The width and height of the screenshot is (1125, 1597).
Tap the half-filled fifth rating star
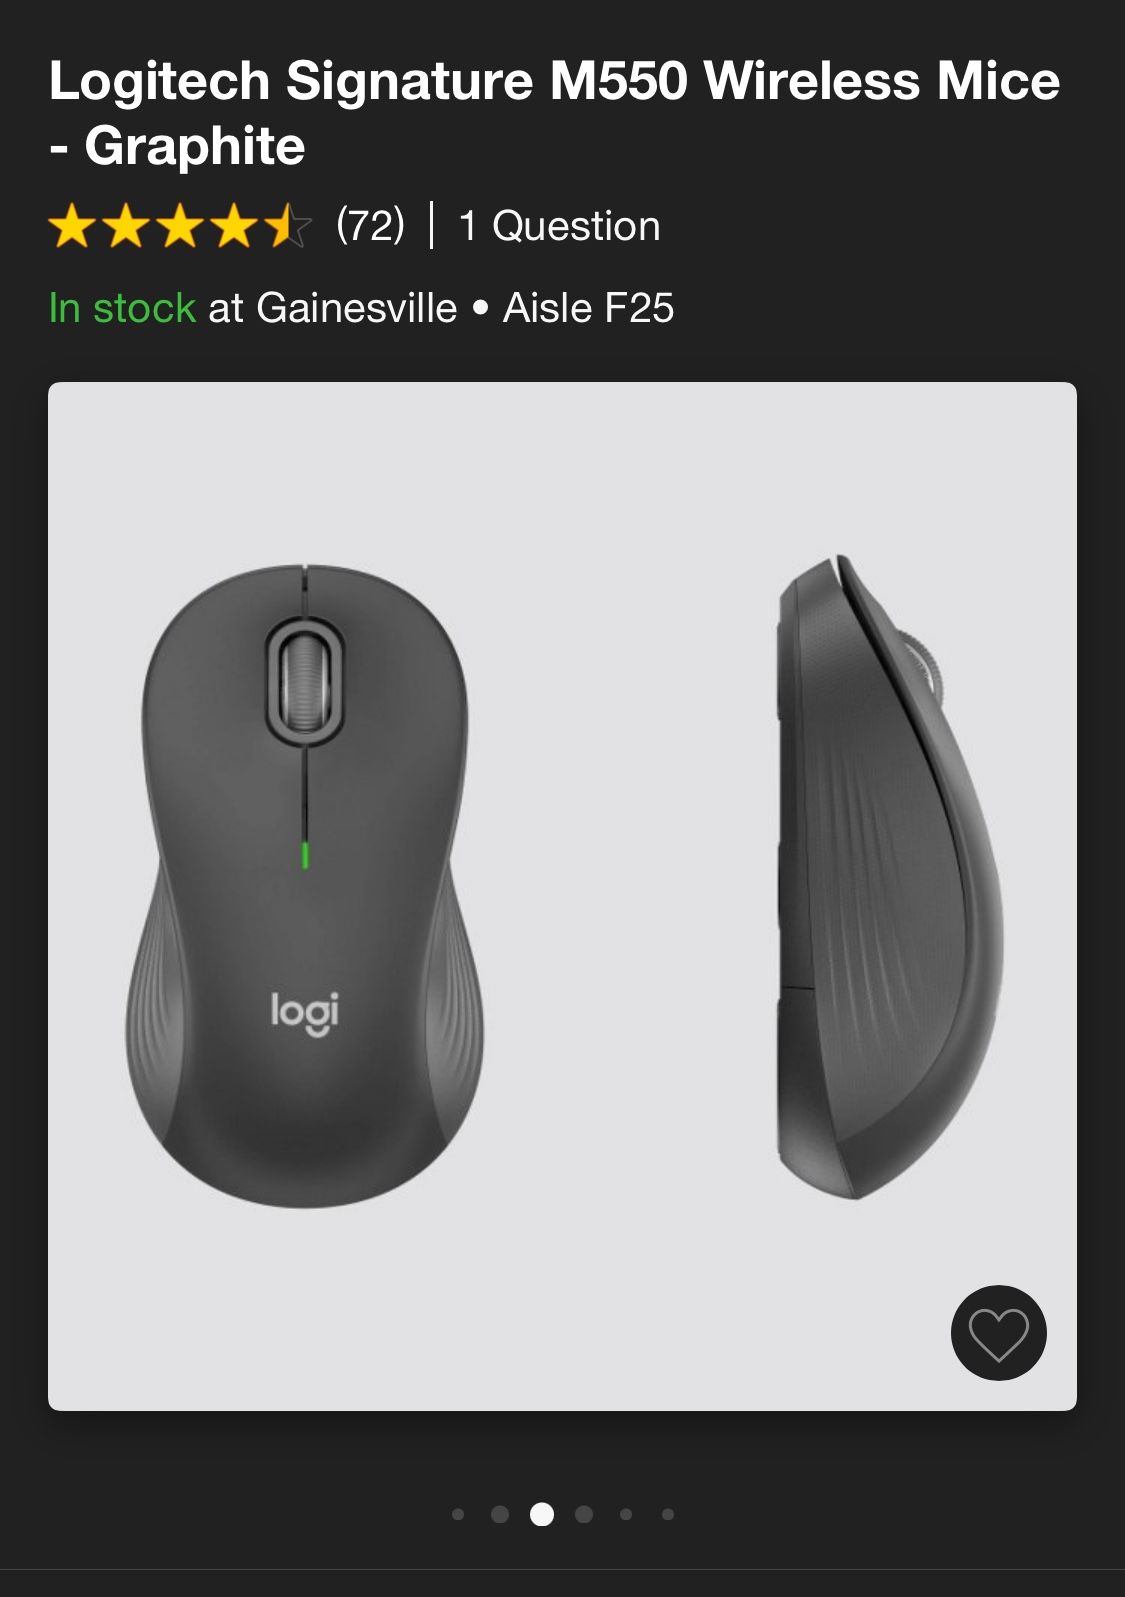(288, 226)
